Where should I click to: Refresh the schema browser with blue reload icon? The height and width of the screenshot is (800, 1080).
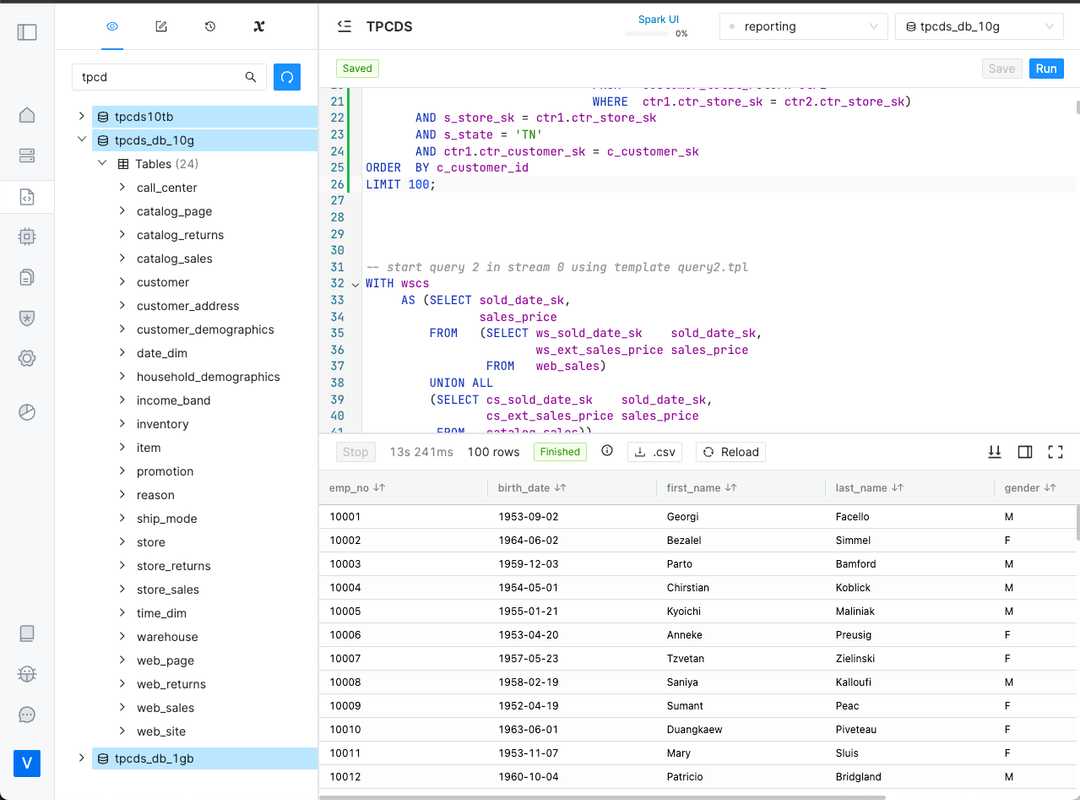(x=287, y=76)
